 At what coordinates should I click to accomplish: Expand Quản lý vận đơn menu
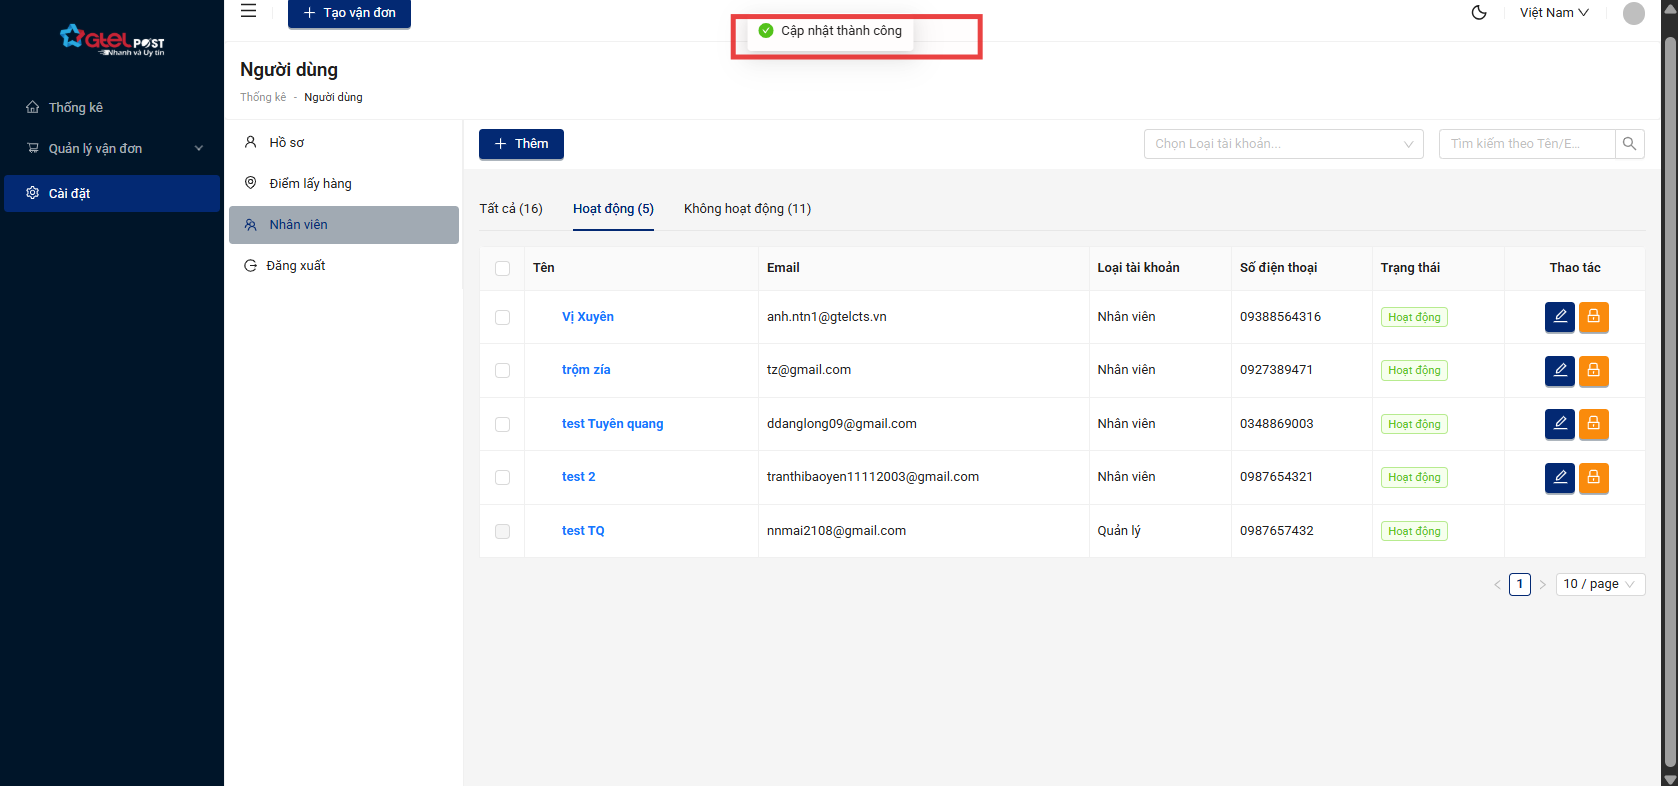[112, 148]
